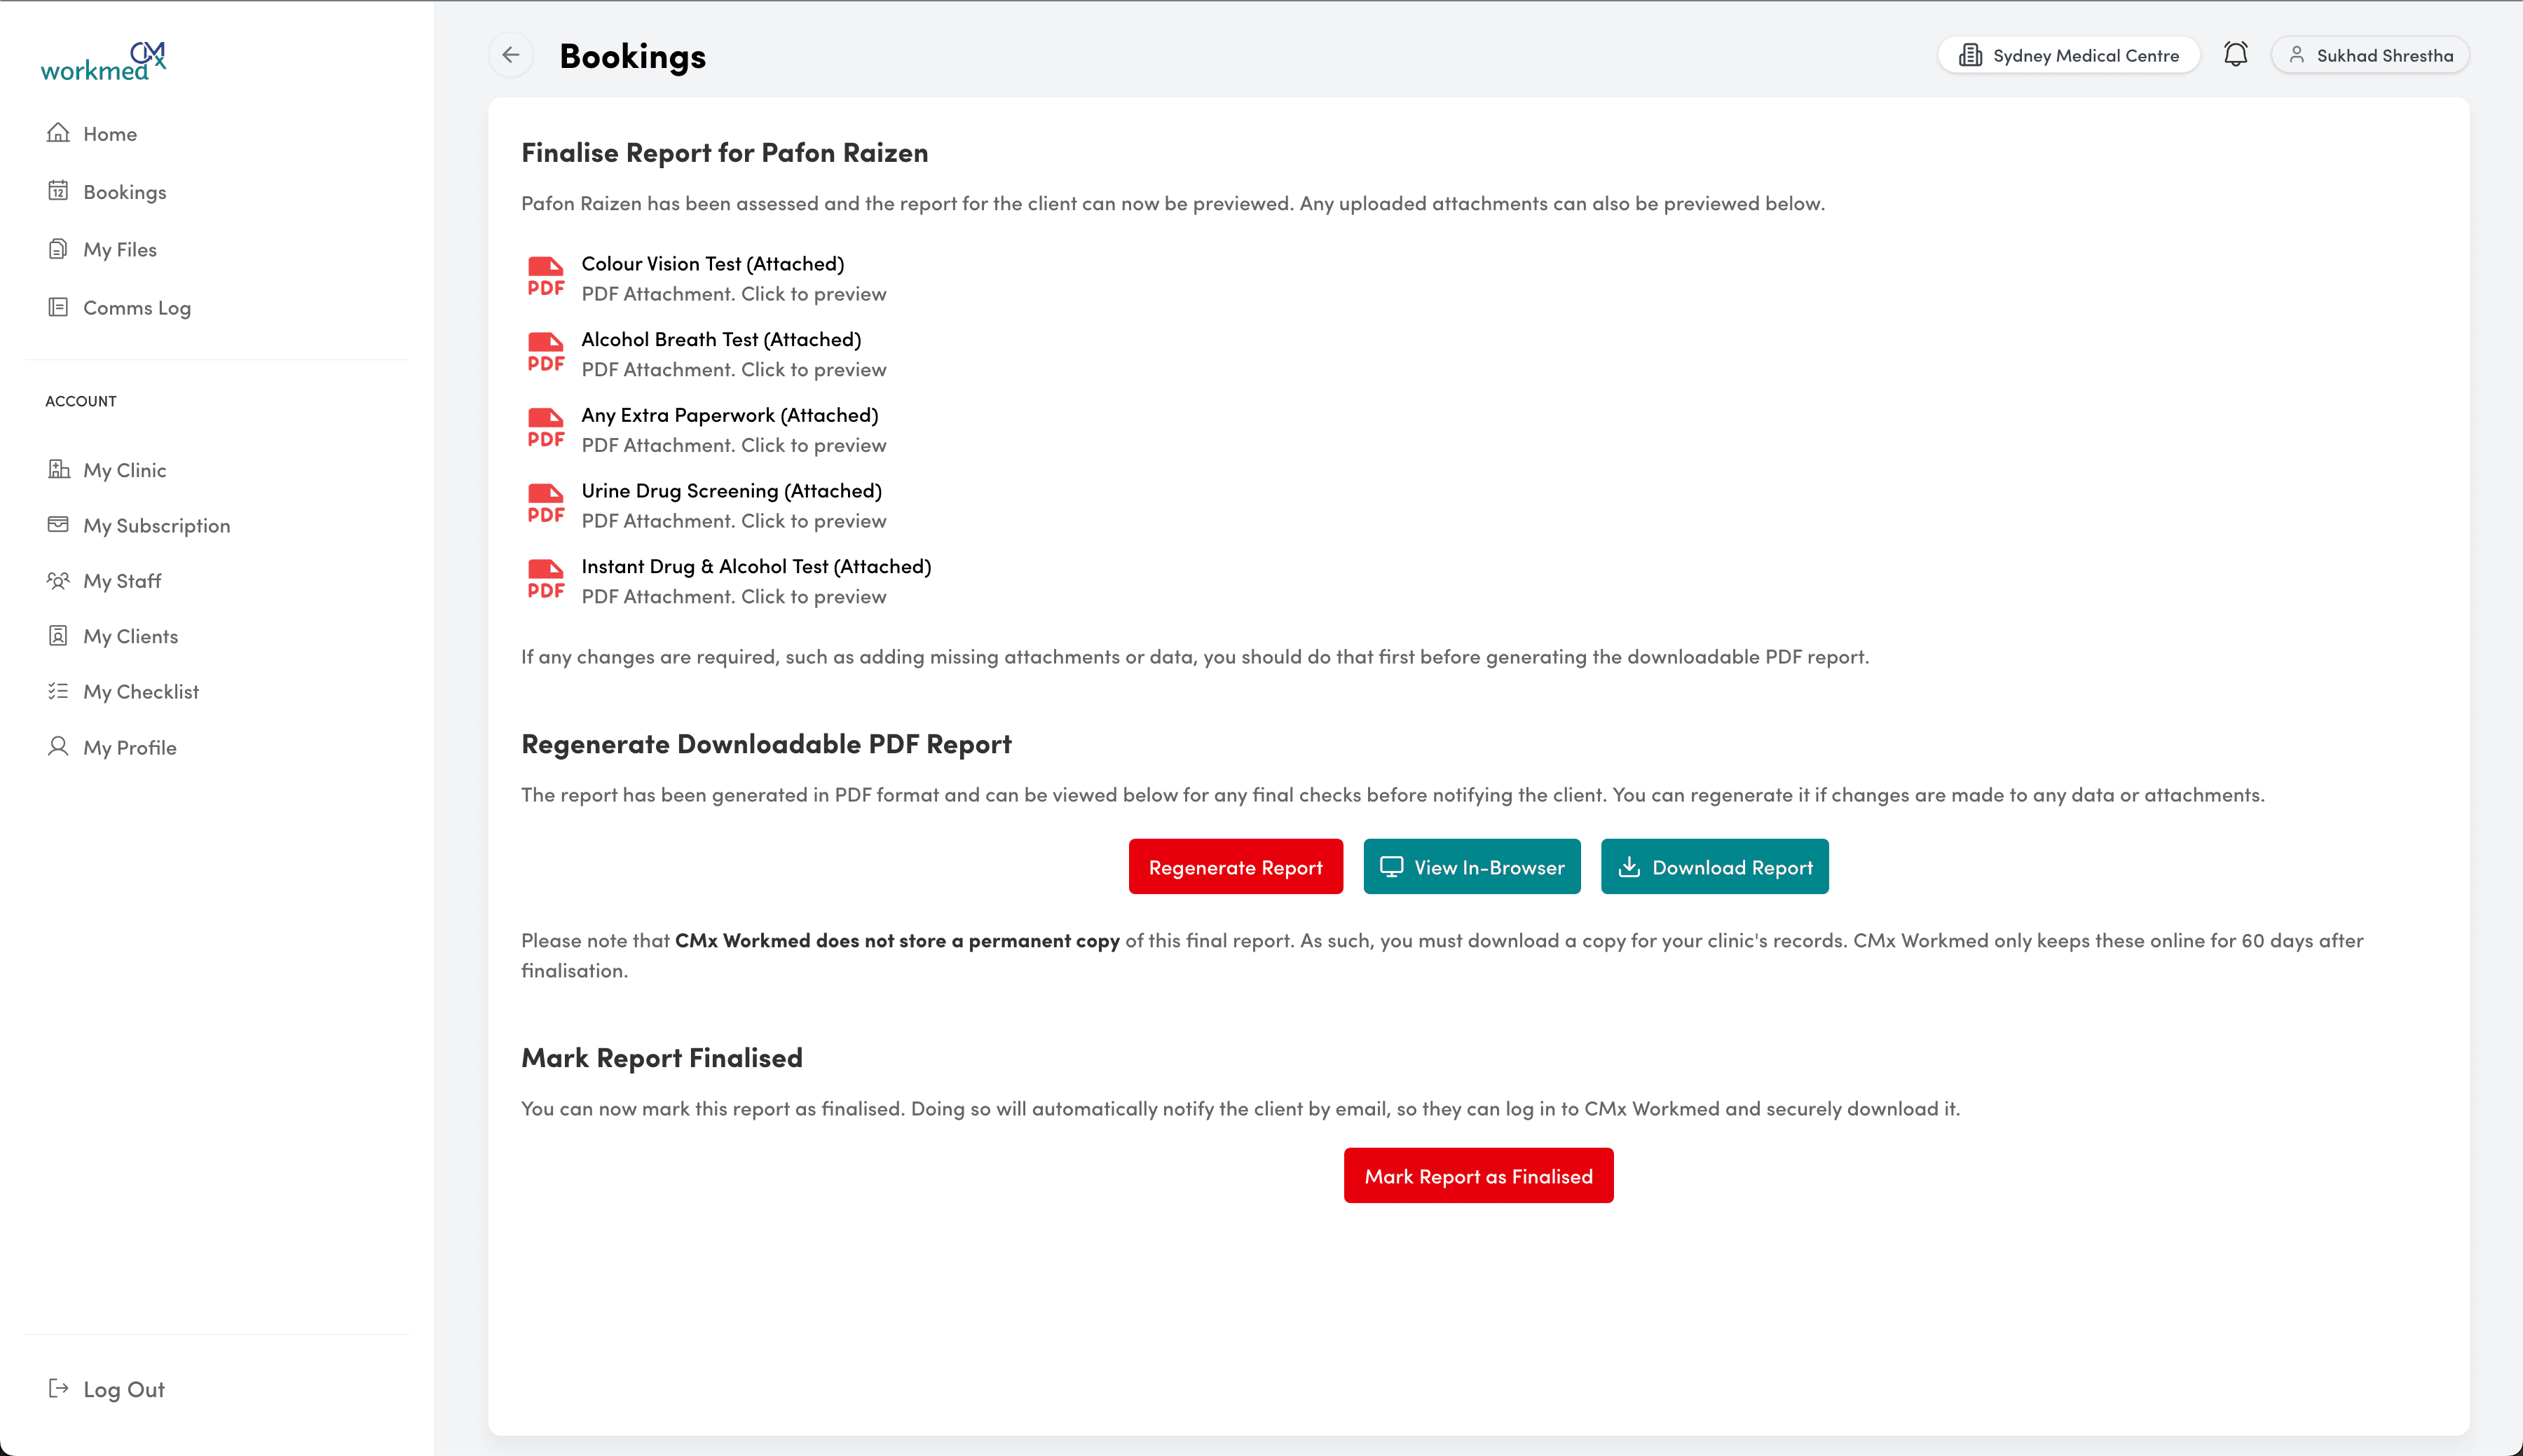Viewport: 2523px width, 1456px height.
Task: Open Sydney Medical Centre clinic selector
Action: tap(2068, 55)
